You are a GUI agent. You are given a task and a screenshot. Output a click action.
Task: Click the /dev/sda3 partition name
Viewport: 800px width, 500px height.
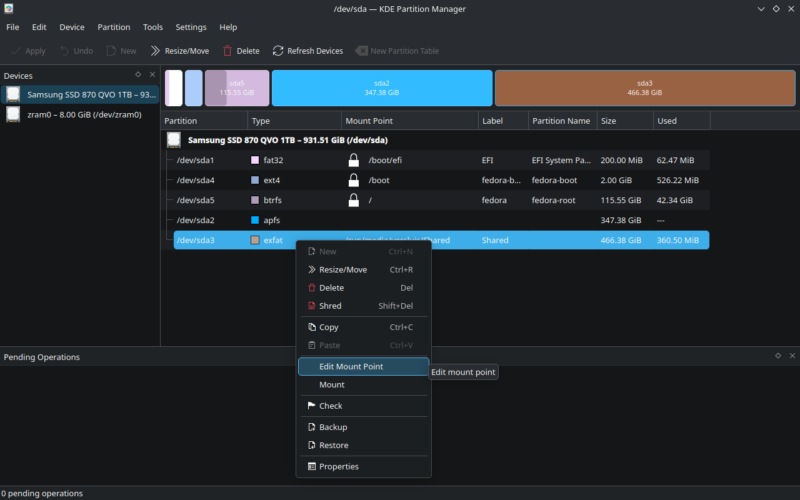(x=195, y=240)
